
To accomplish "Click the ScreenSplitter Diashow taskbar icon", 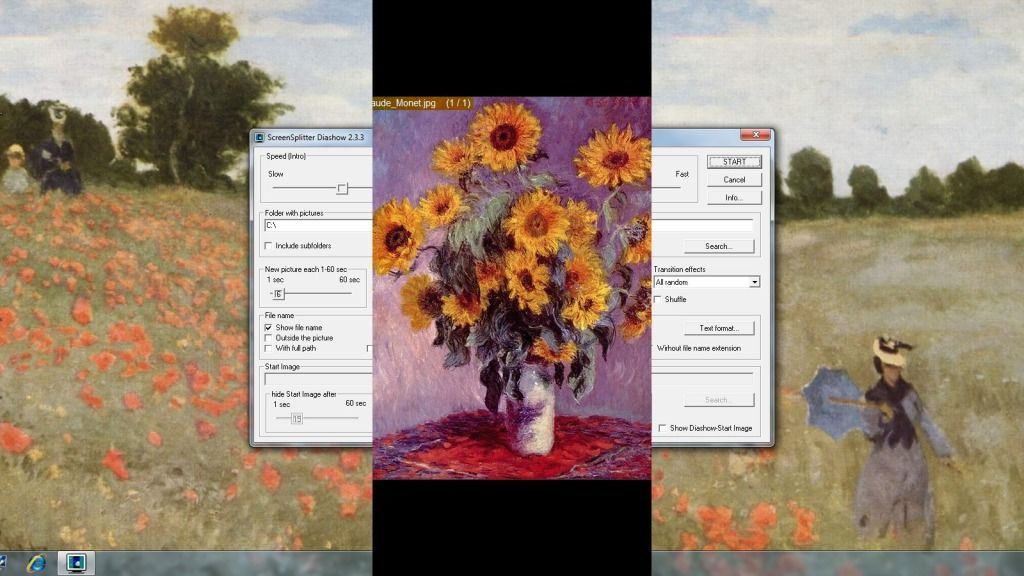I will pos(76,563).
